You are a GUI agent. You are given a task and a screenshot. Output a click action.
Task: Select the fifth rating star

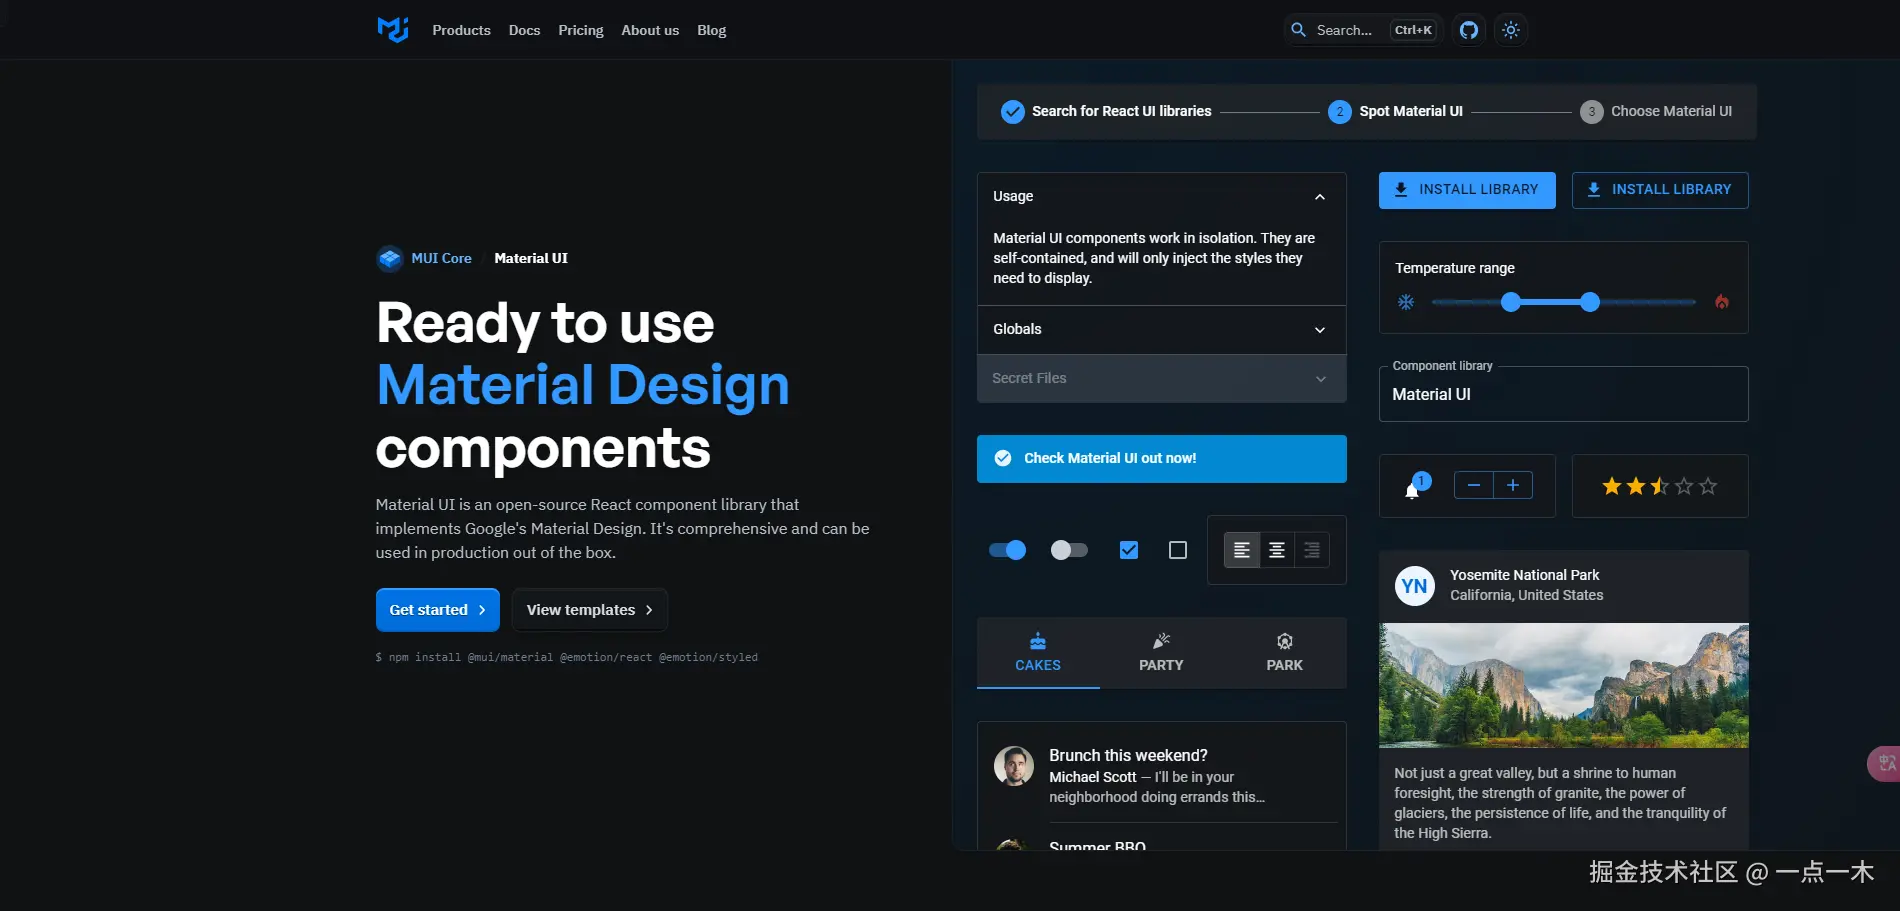1708,486
